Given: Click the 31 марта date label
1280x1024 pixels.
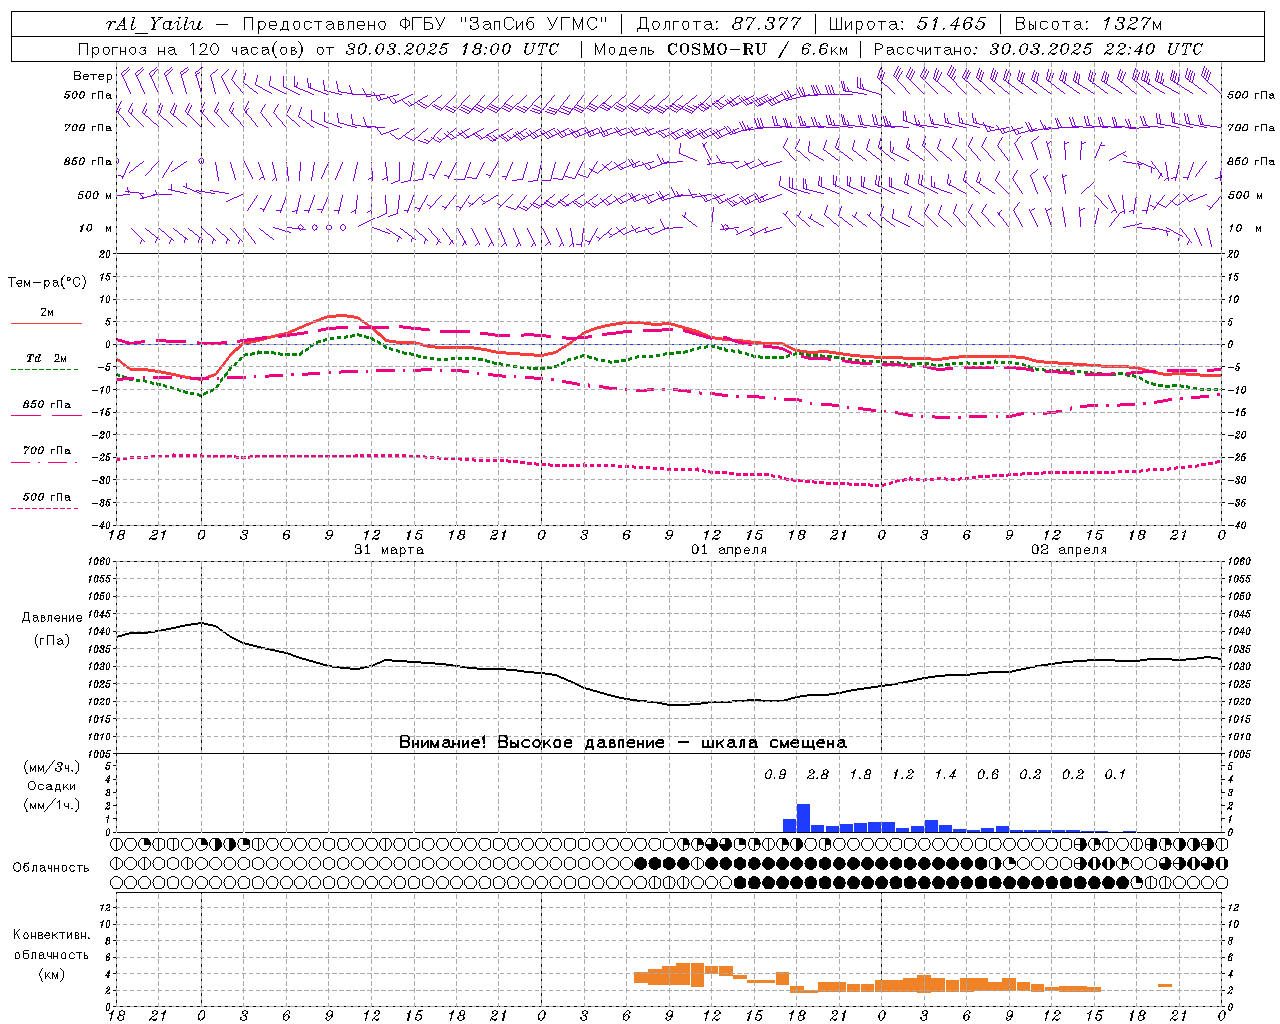Looking at the screenshot, I should (x=389, y=550).
